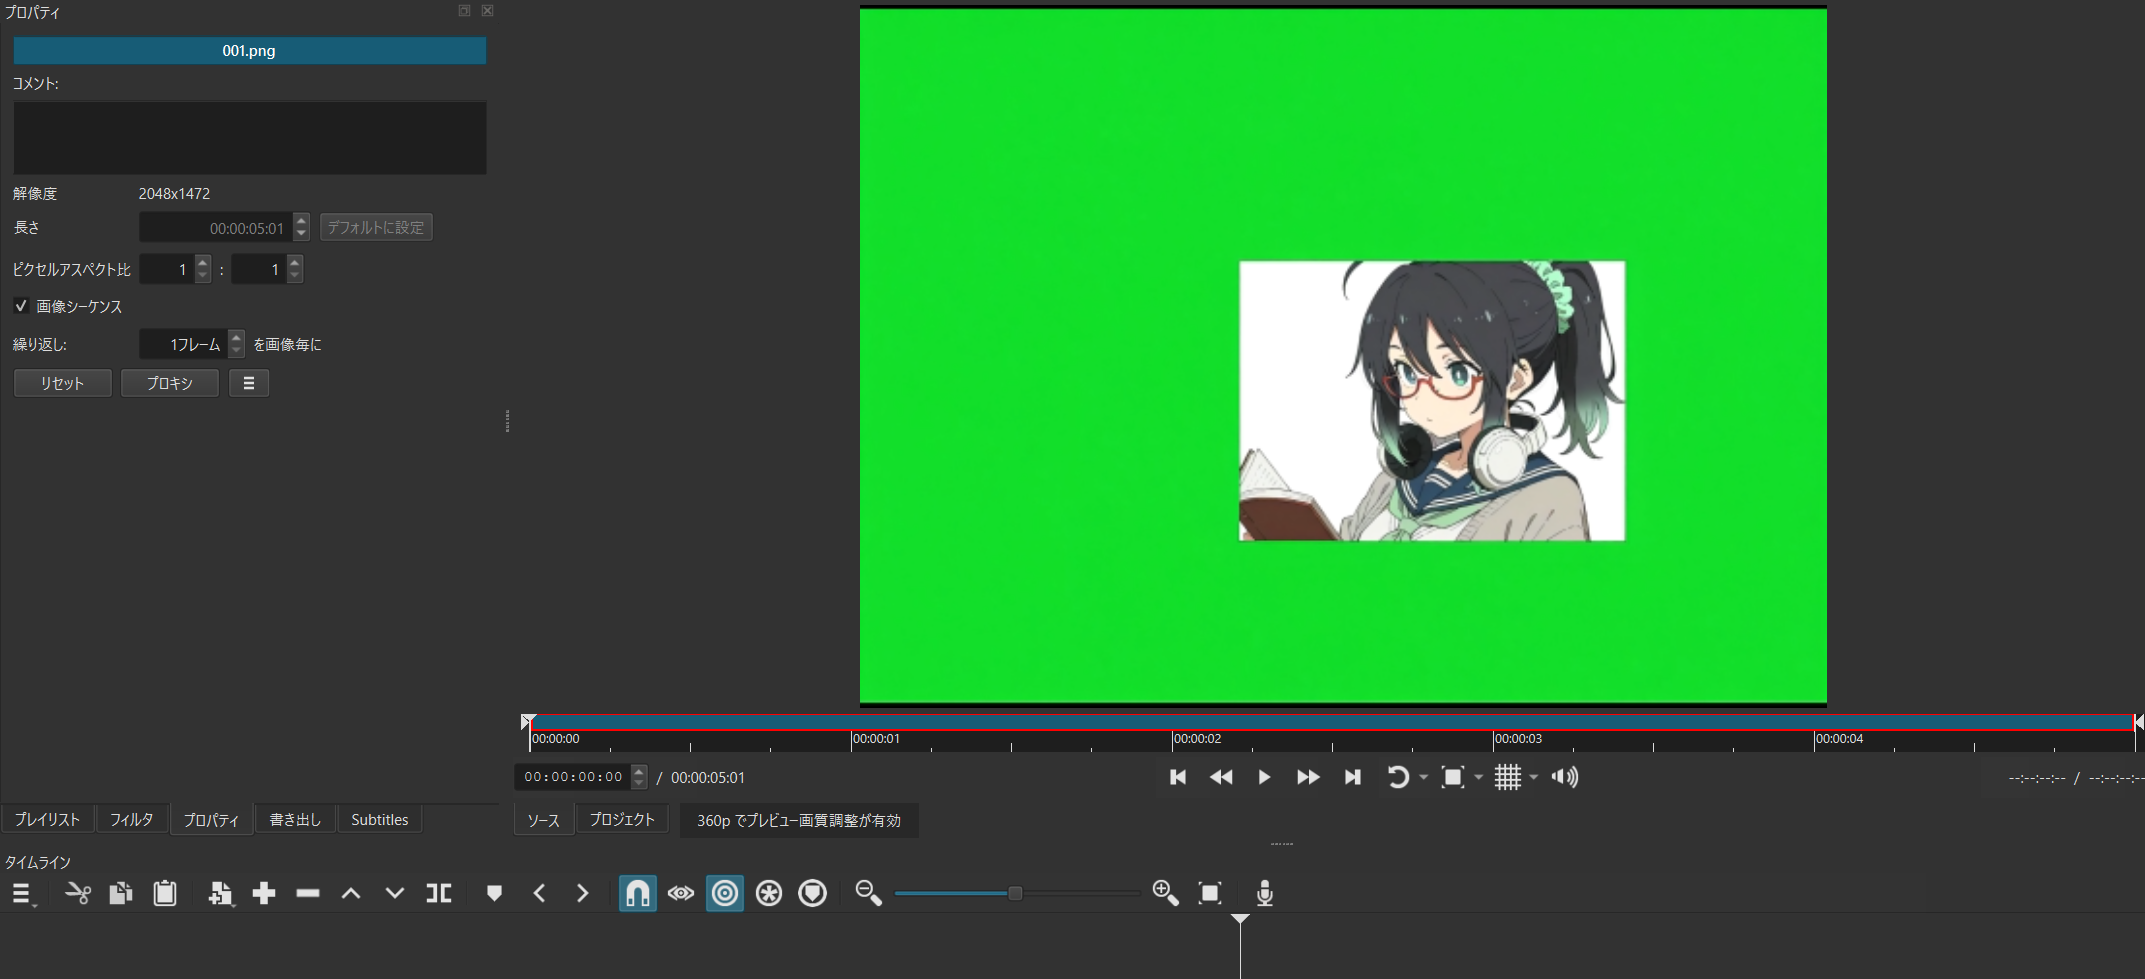This screenshot has width=2145, height=979.
Task: Switch to the プレイリスト tab
Action: (47, 819)
